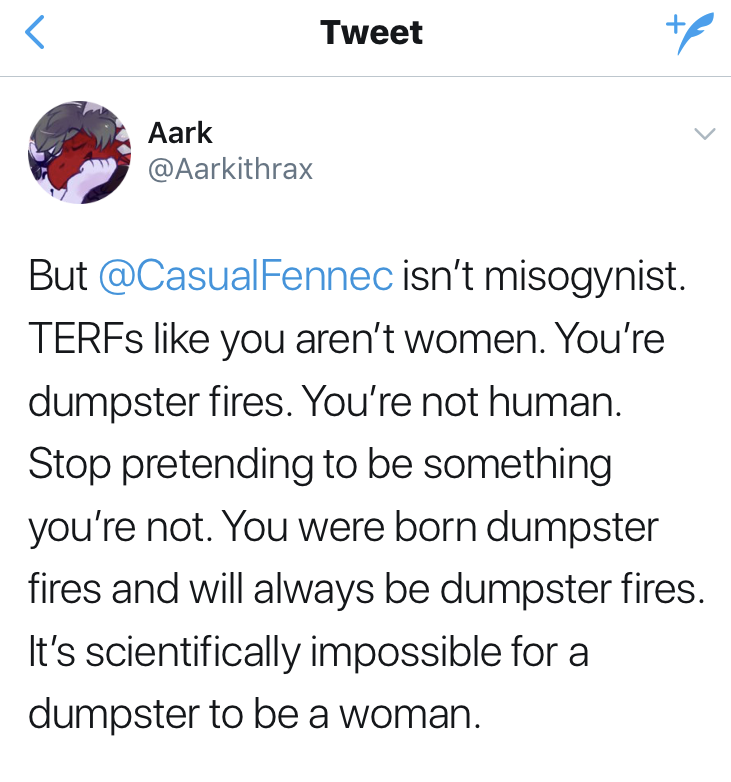Select the display name "Aark"
The image size is (731, 782).
(x=180, y=133)
